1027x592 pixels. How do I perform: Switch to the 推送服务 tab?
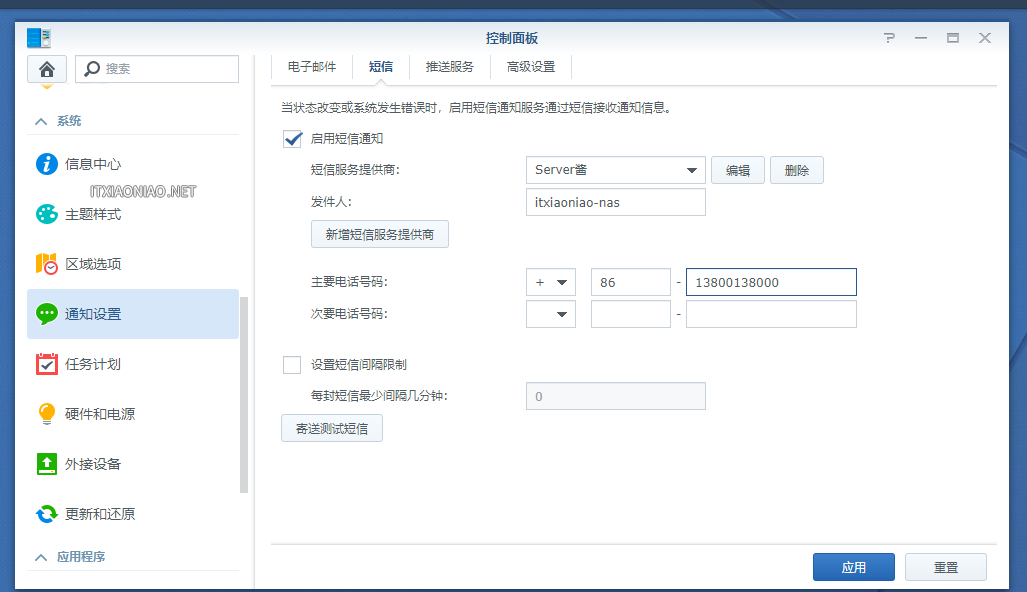449,67
